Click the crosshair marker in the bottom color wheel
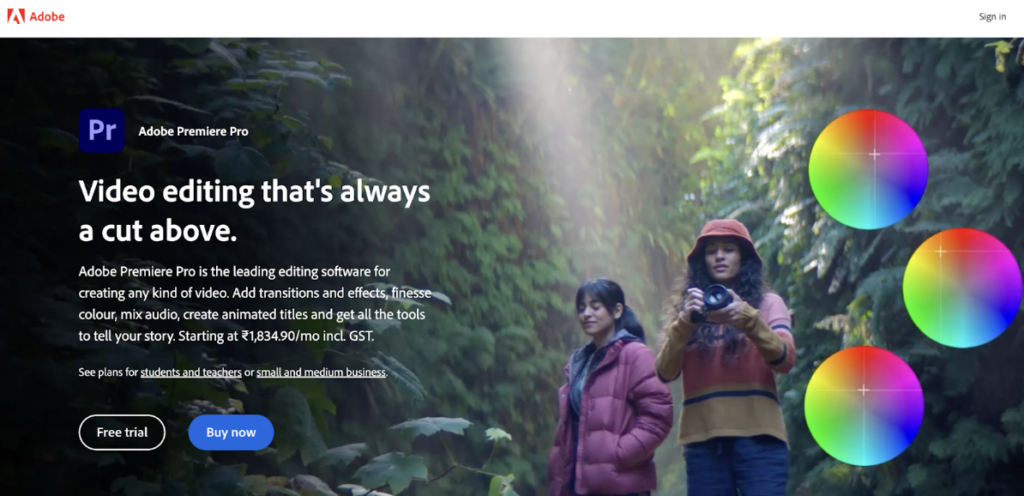This screenshot has width=1024, height=496. [x=863, y=390]
